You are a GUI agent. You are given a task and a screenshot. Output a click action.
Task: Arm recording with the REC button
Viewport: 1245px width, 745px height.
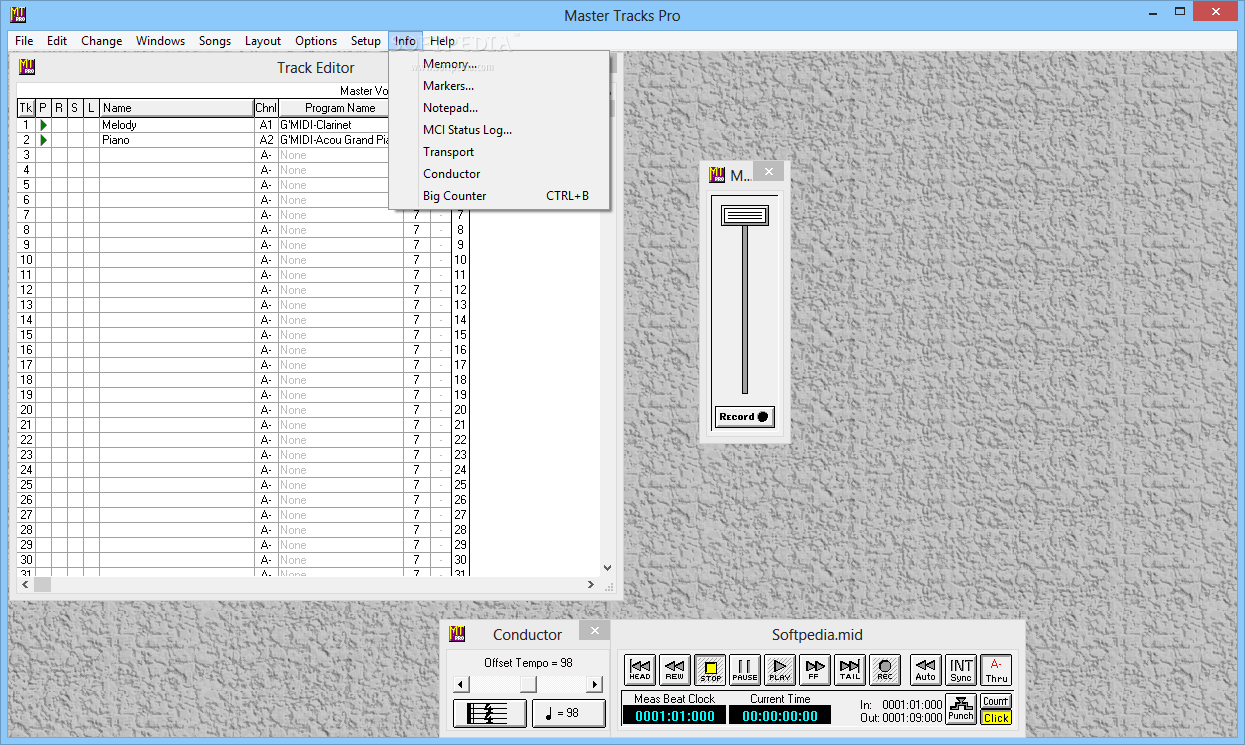click(x=885, y=670)
